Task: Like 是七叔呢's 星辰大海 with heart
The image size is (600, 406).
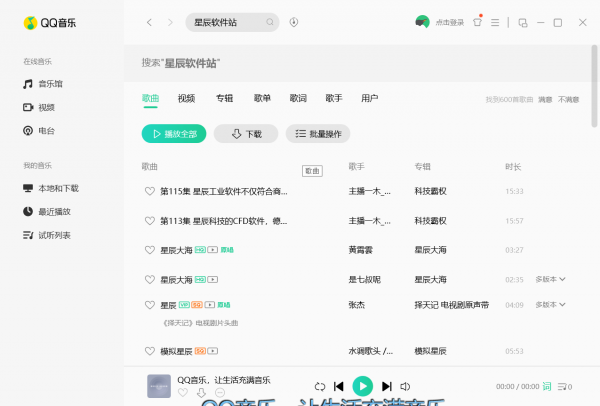Action: tap(150, 280)
